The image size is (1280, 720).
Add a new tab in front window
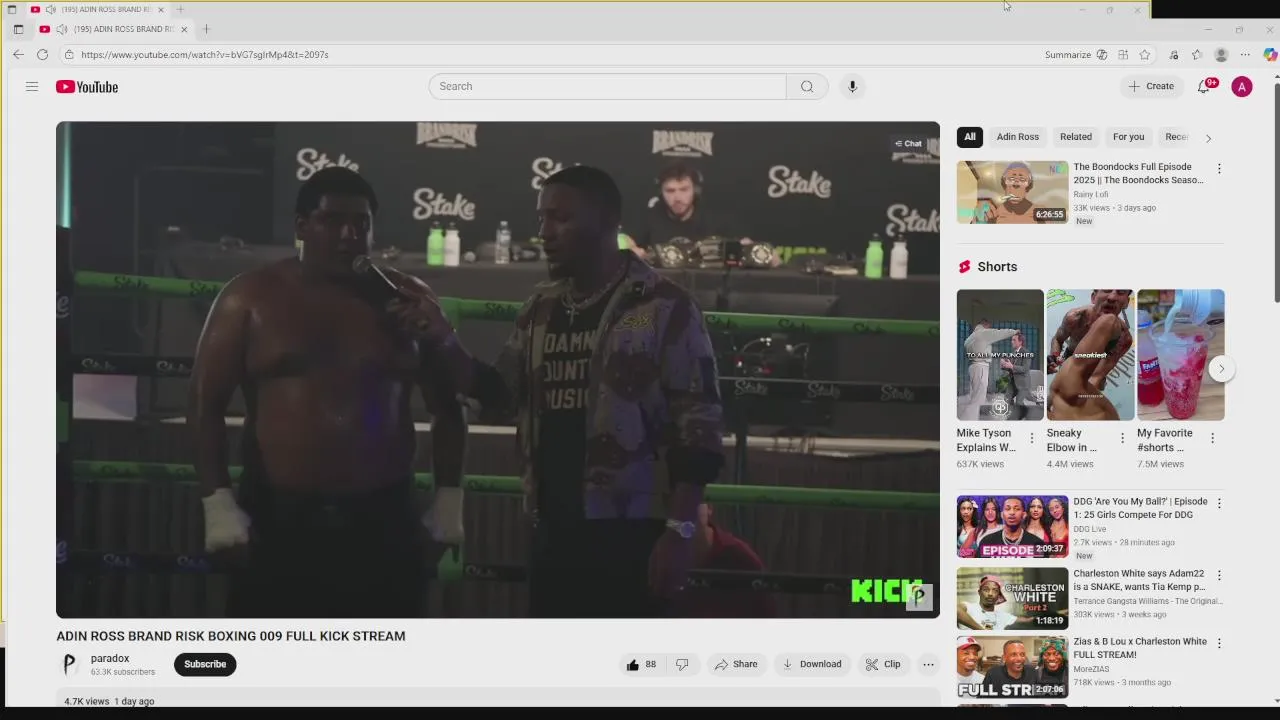pyautogui.click(x=206, y=29)
